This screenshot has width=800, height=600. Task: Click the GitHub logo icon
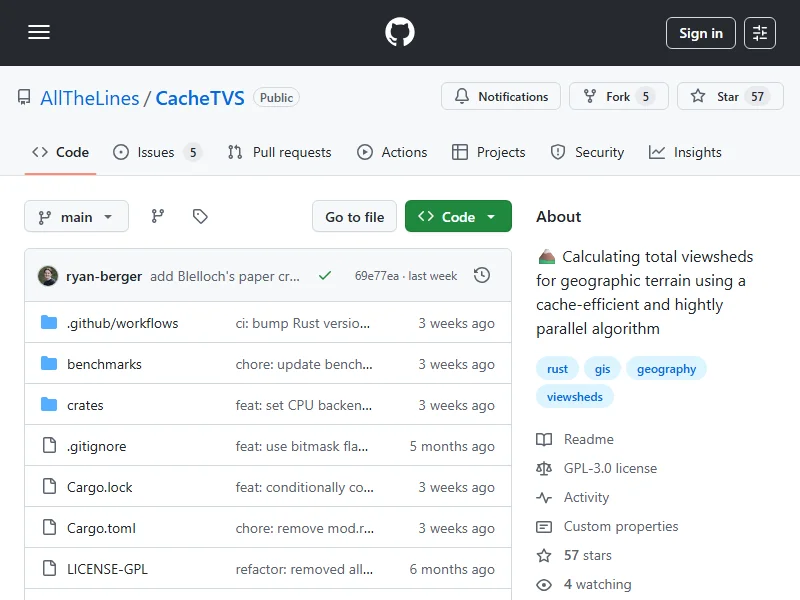point(400,33)
